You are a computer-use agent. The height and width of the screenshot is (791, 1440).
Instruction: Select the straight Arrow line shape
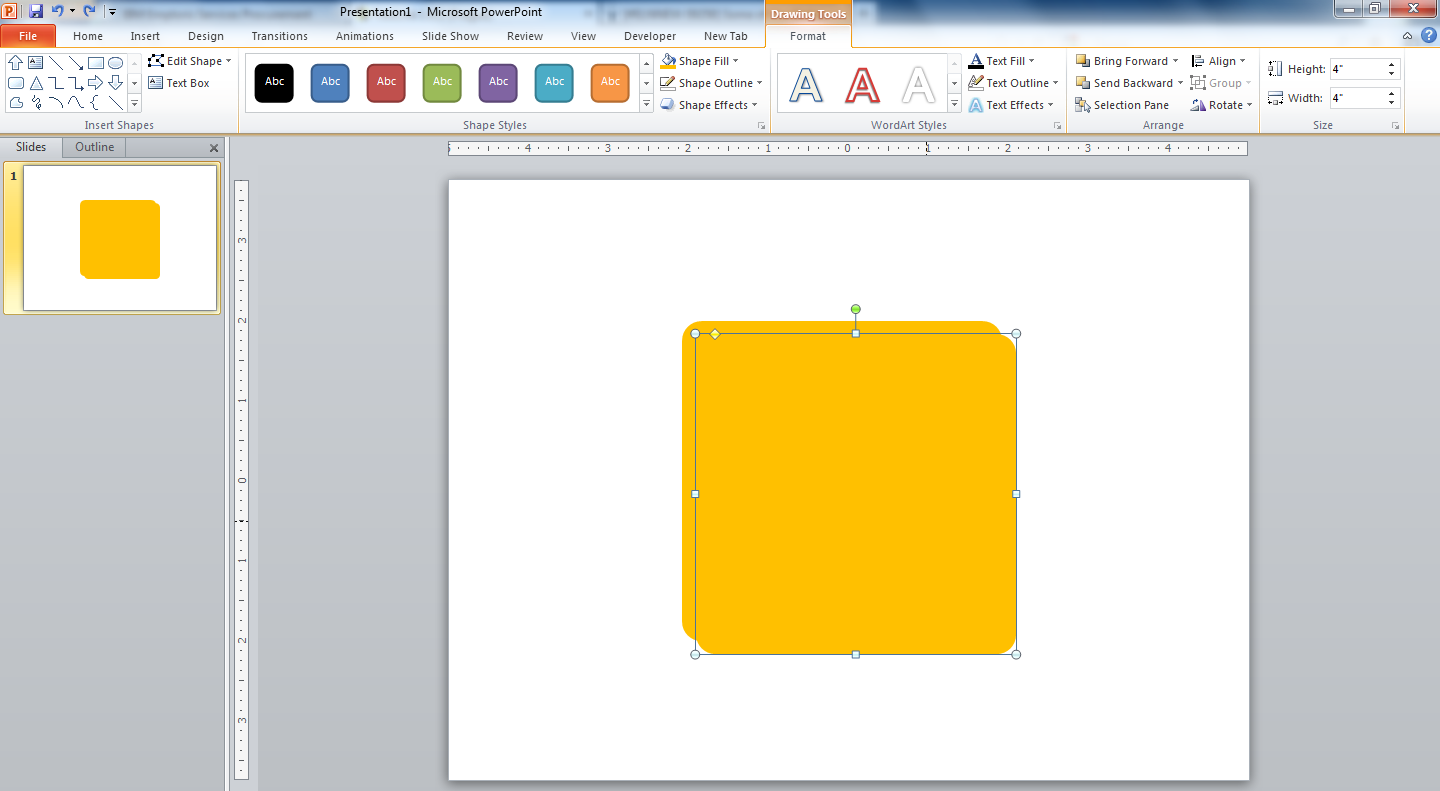[76, 62]
